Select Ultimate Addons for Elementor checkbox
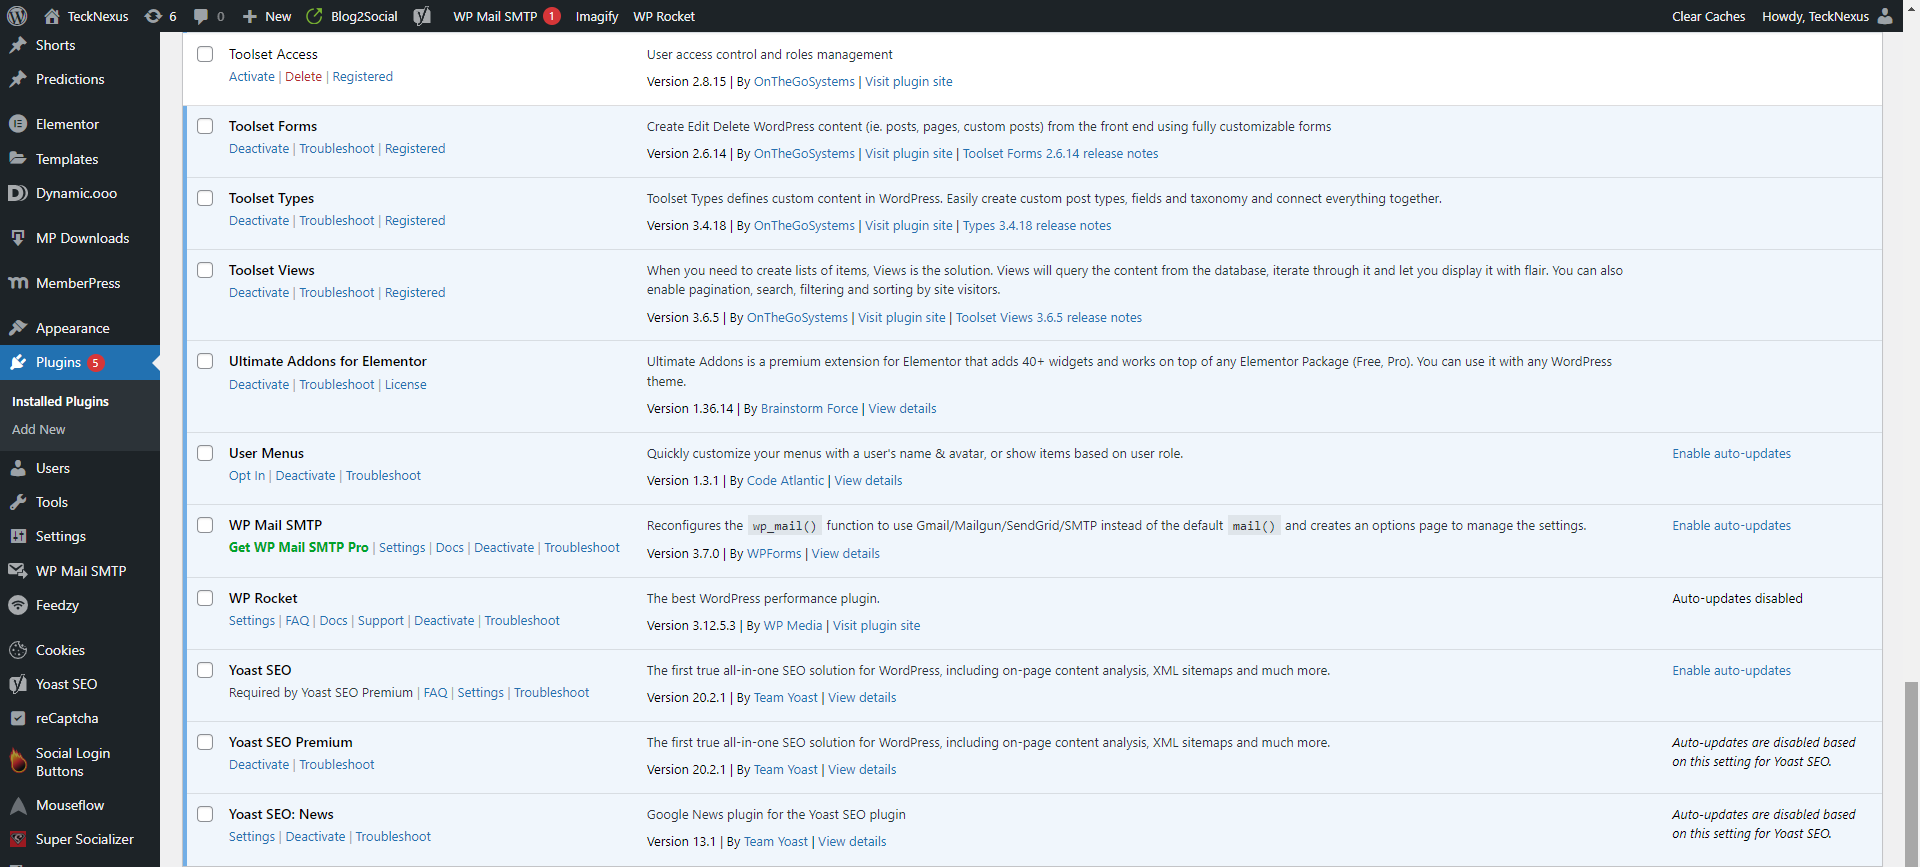This screenshot has height=867, width=1920. tap(205, 361)
